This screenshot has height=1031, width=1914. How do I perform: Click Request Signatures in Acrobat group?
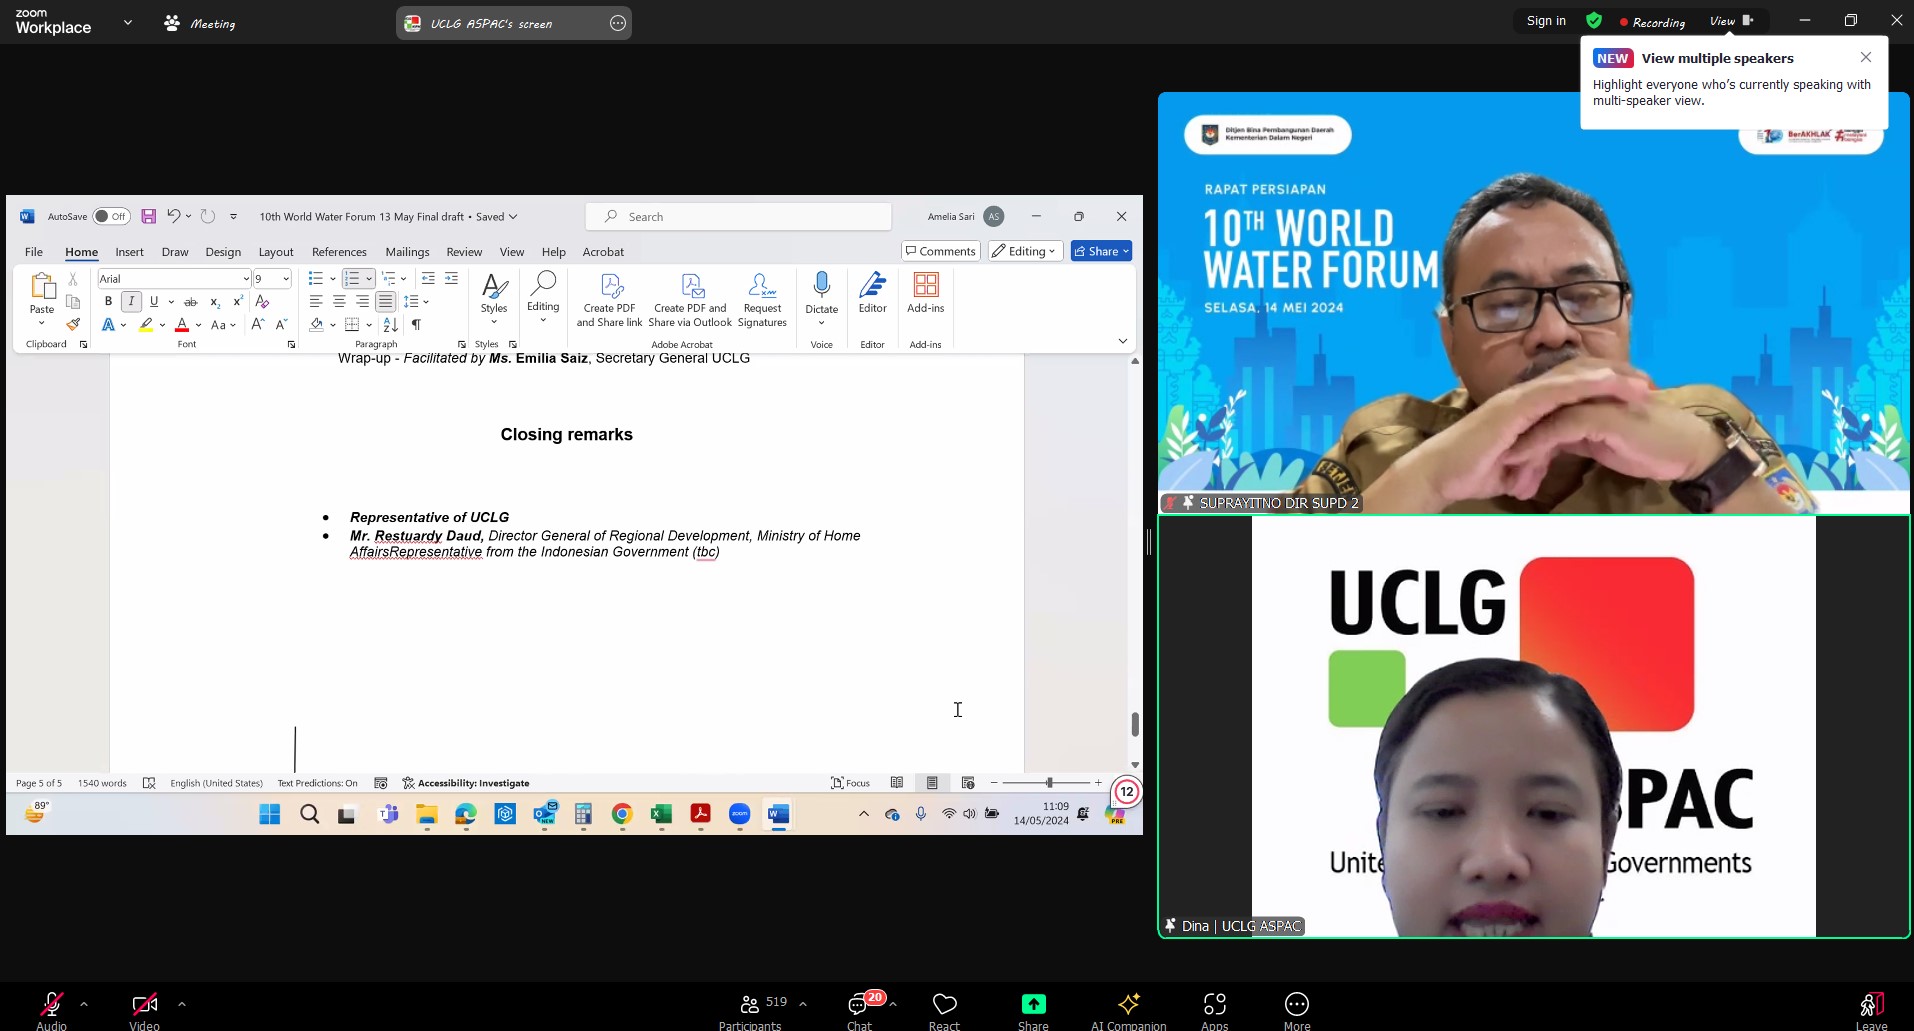pyautogui.click(x=762, y=300)
